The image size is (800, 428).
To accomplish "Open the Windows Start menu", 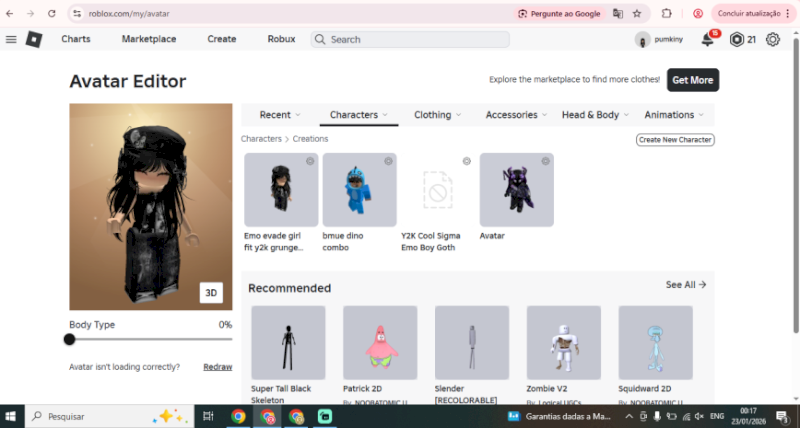I will coord(10,416).
